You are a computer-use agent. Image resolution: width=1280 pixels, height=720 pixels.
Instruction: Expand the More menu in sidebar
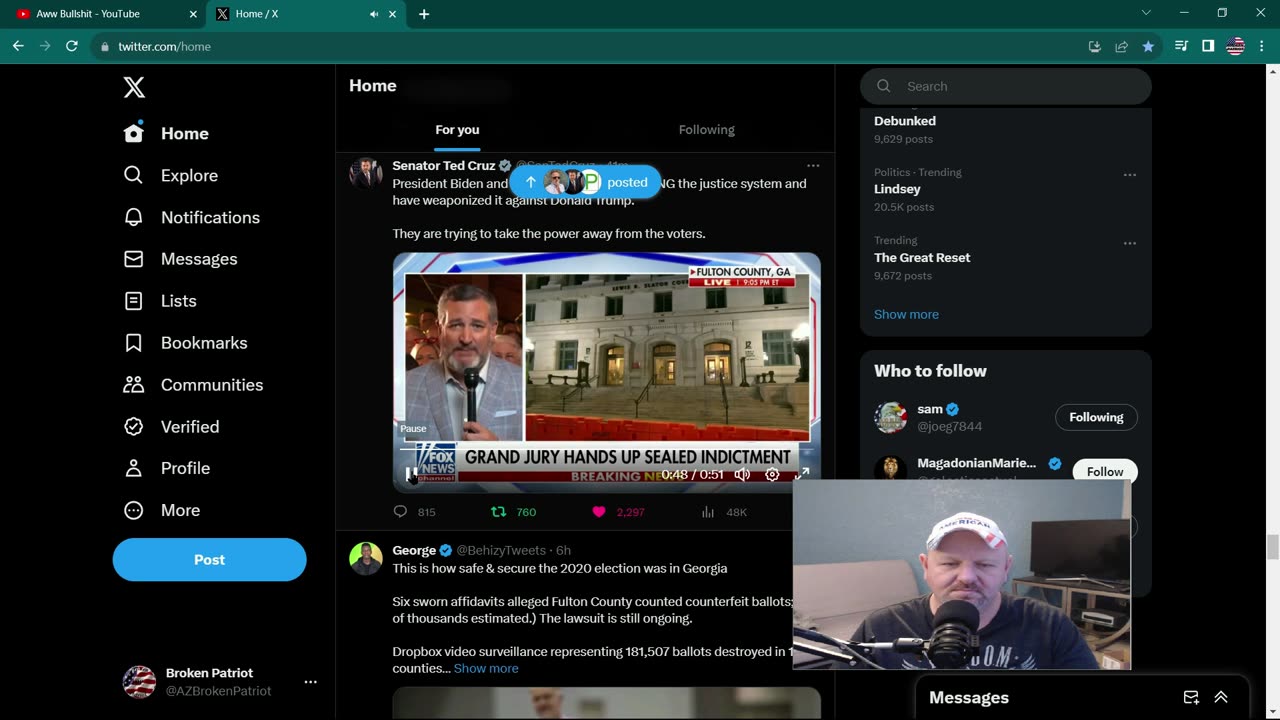click(161, 510)
